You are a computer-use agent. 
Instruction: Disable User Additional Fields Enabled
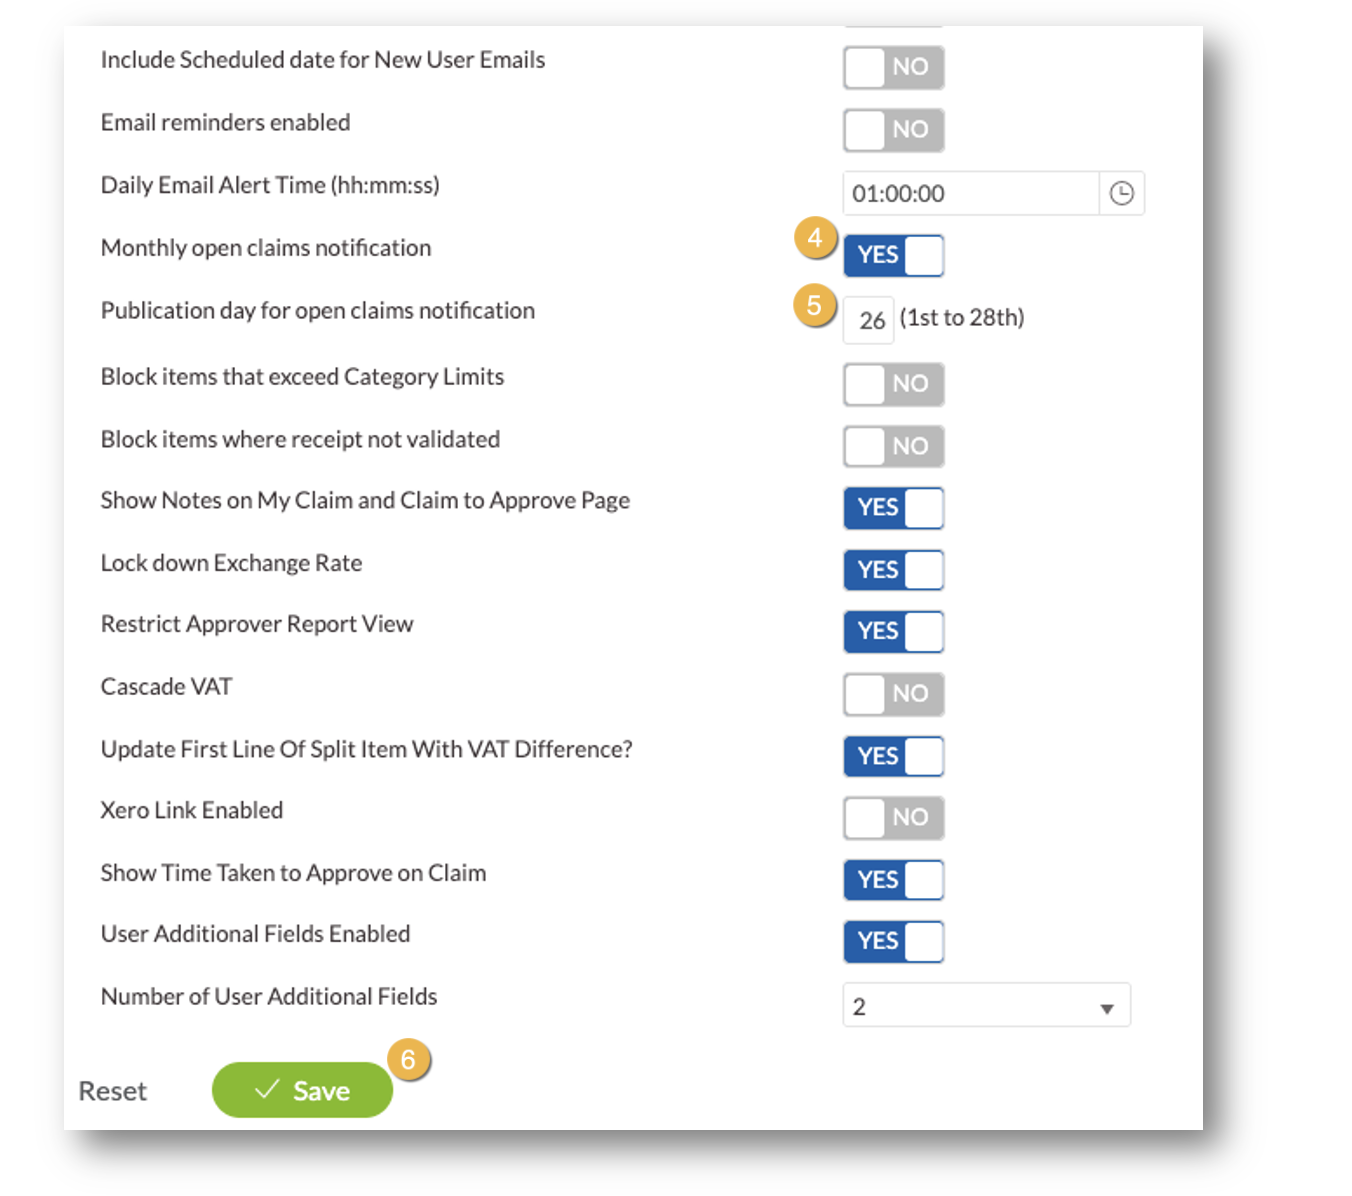(893, 941)
